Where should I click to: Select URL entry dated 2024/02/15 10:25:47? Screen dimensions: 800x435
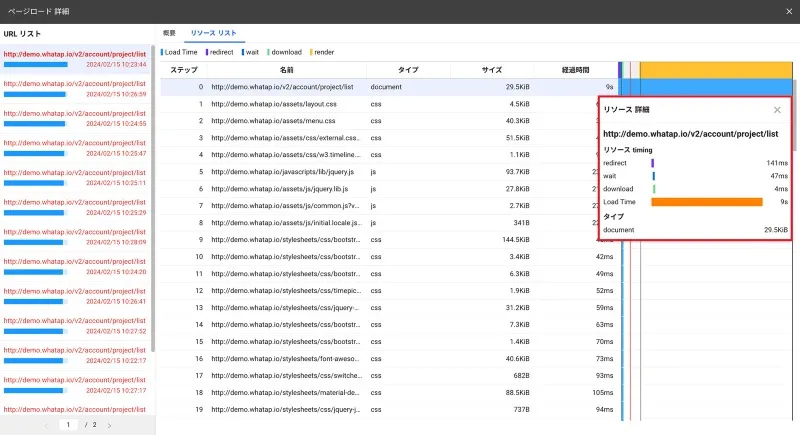coord(75,148)
